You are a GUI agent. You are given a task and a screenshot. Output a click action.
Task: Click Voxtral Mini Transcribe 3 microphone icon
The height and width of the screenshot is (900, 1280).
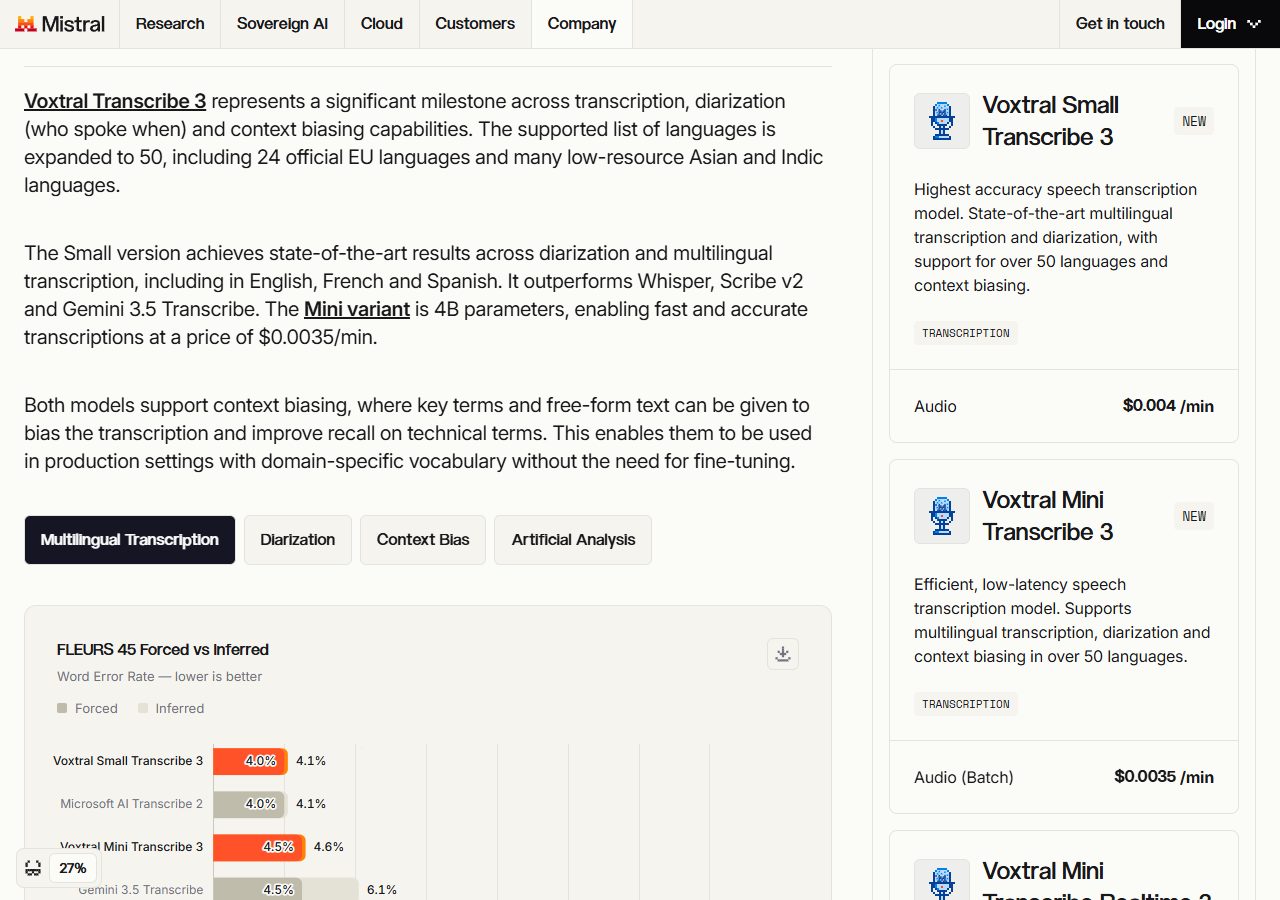click(x=942, y=516)
